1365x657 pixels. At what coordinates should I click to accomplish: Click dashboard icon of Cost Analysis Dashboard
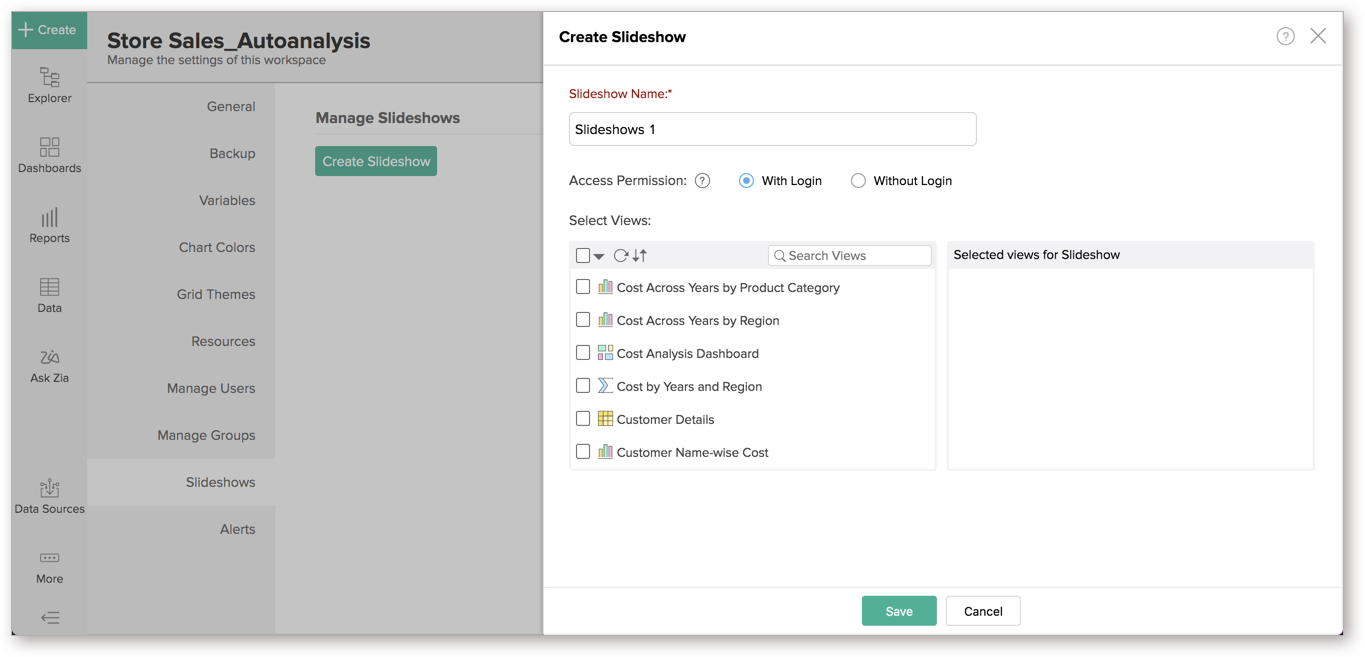[605, 353]
